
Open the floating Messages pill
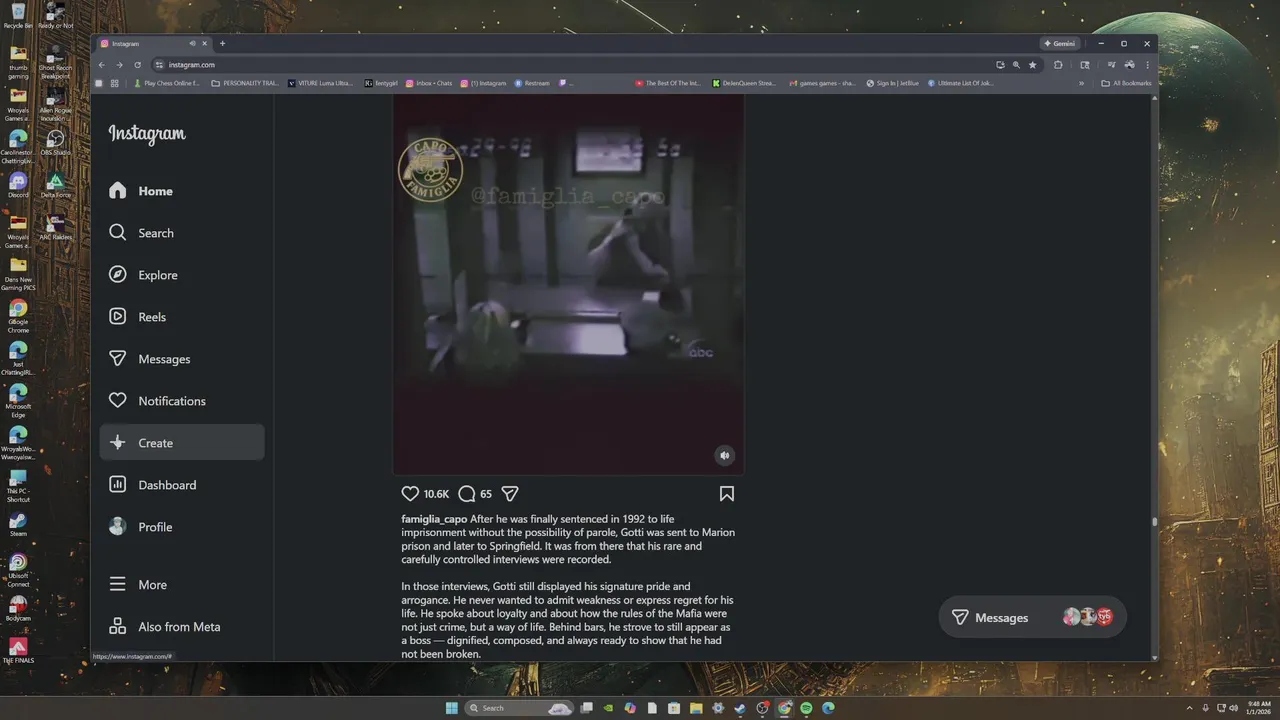pos(1033,617)
